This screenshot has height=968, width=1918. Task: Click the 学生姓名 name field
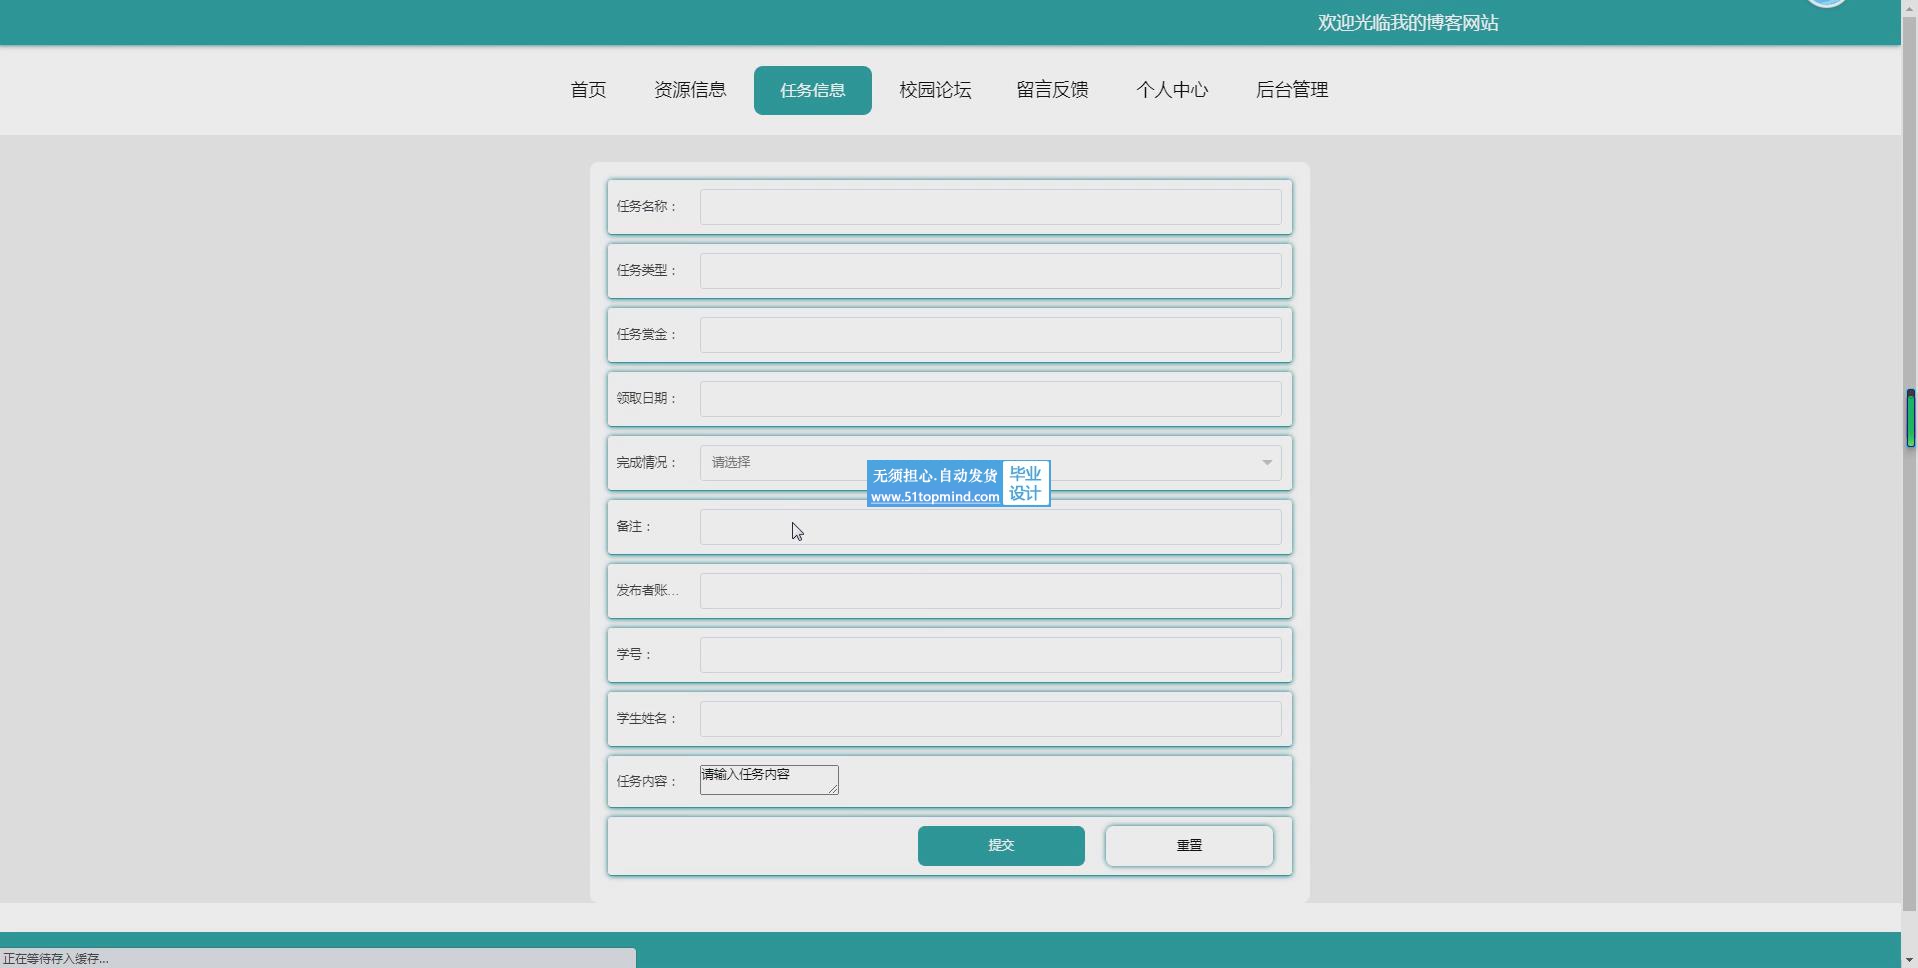click(990, 719)
